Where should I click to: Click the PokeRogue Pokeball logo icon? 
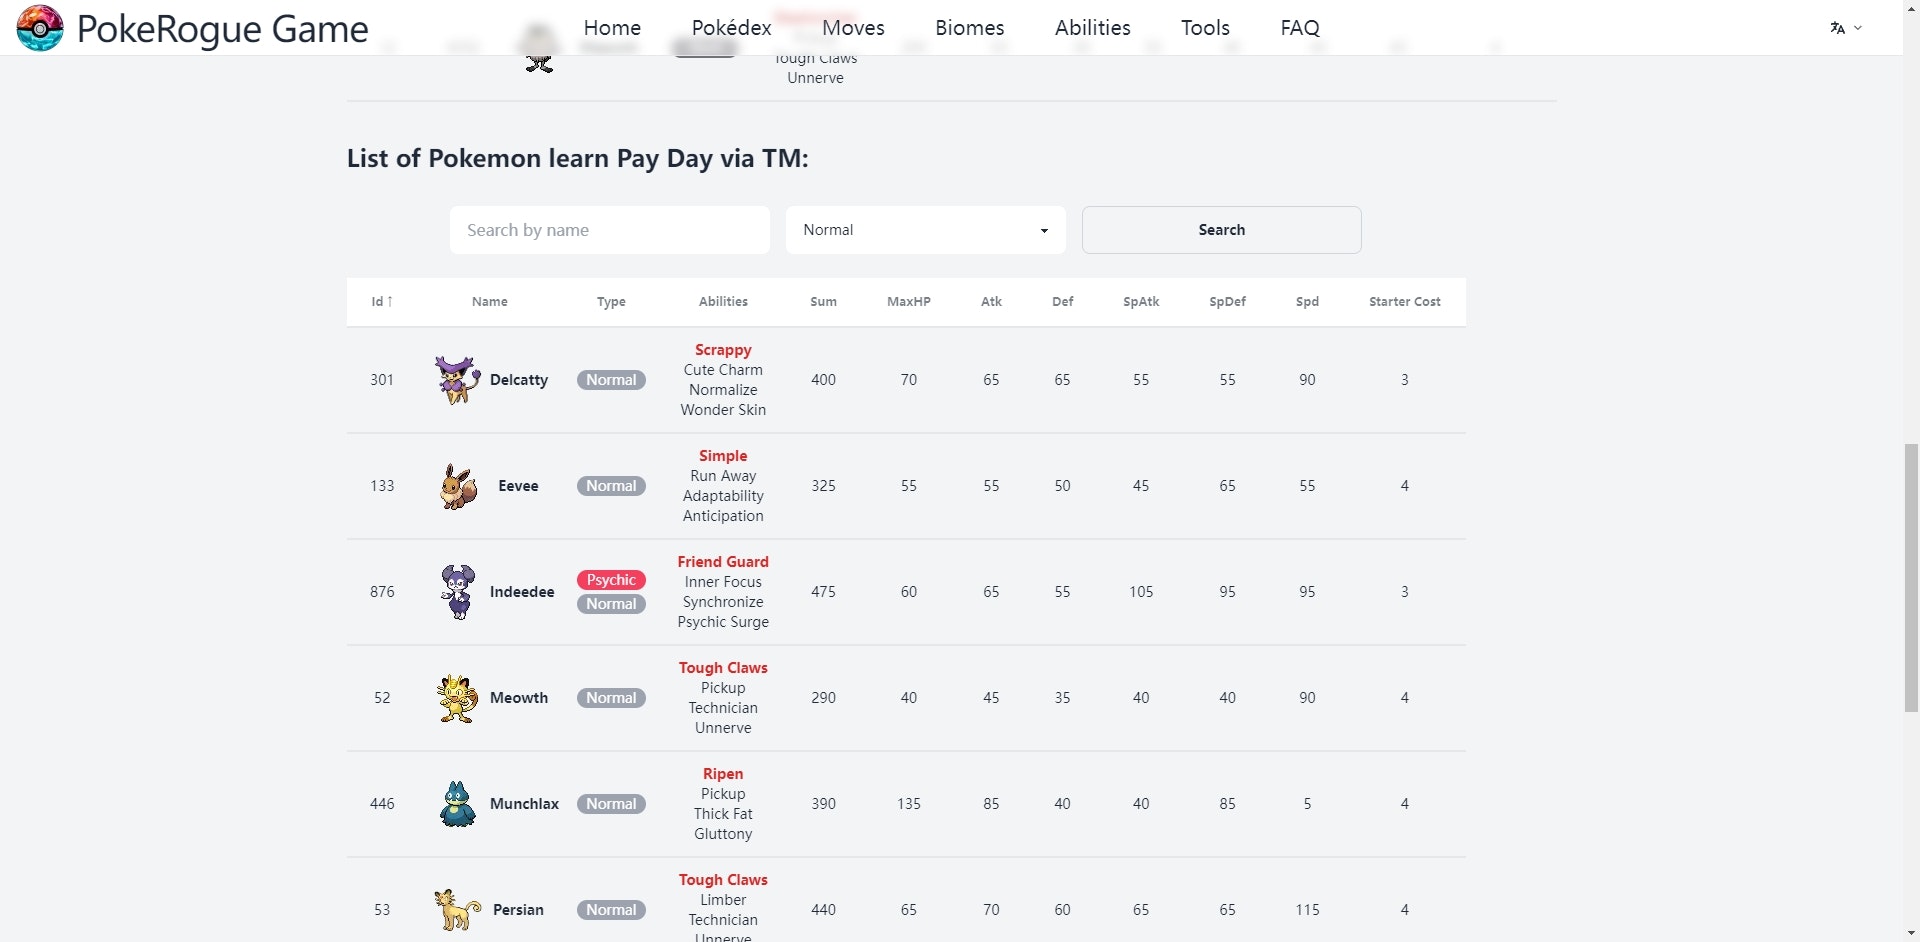click(40, 27)
